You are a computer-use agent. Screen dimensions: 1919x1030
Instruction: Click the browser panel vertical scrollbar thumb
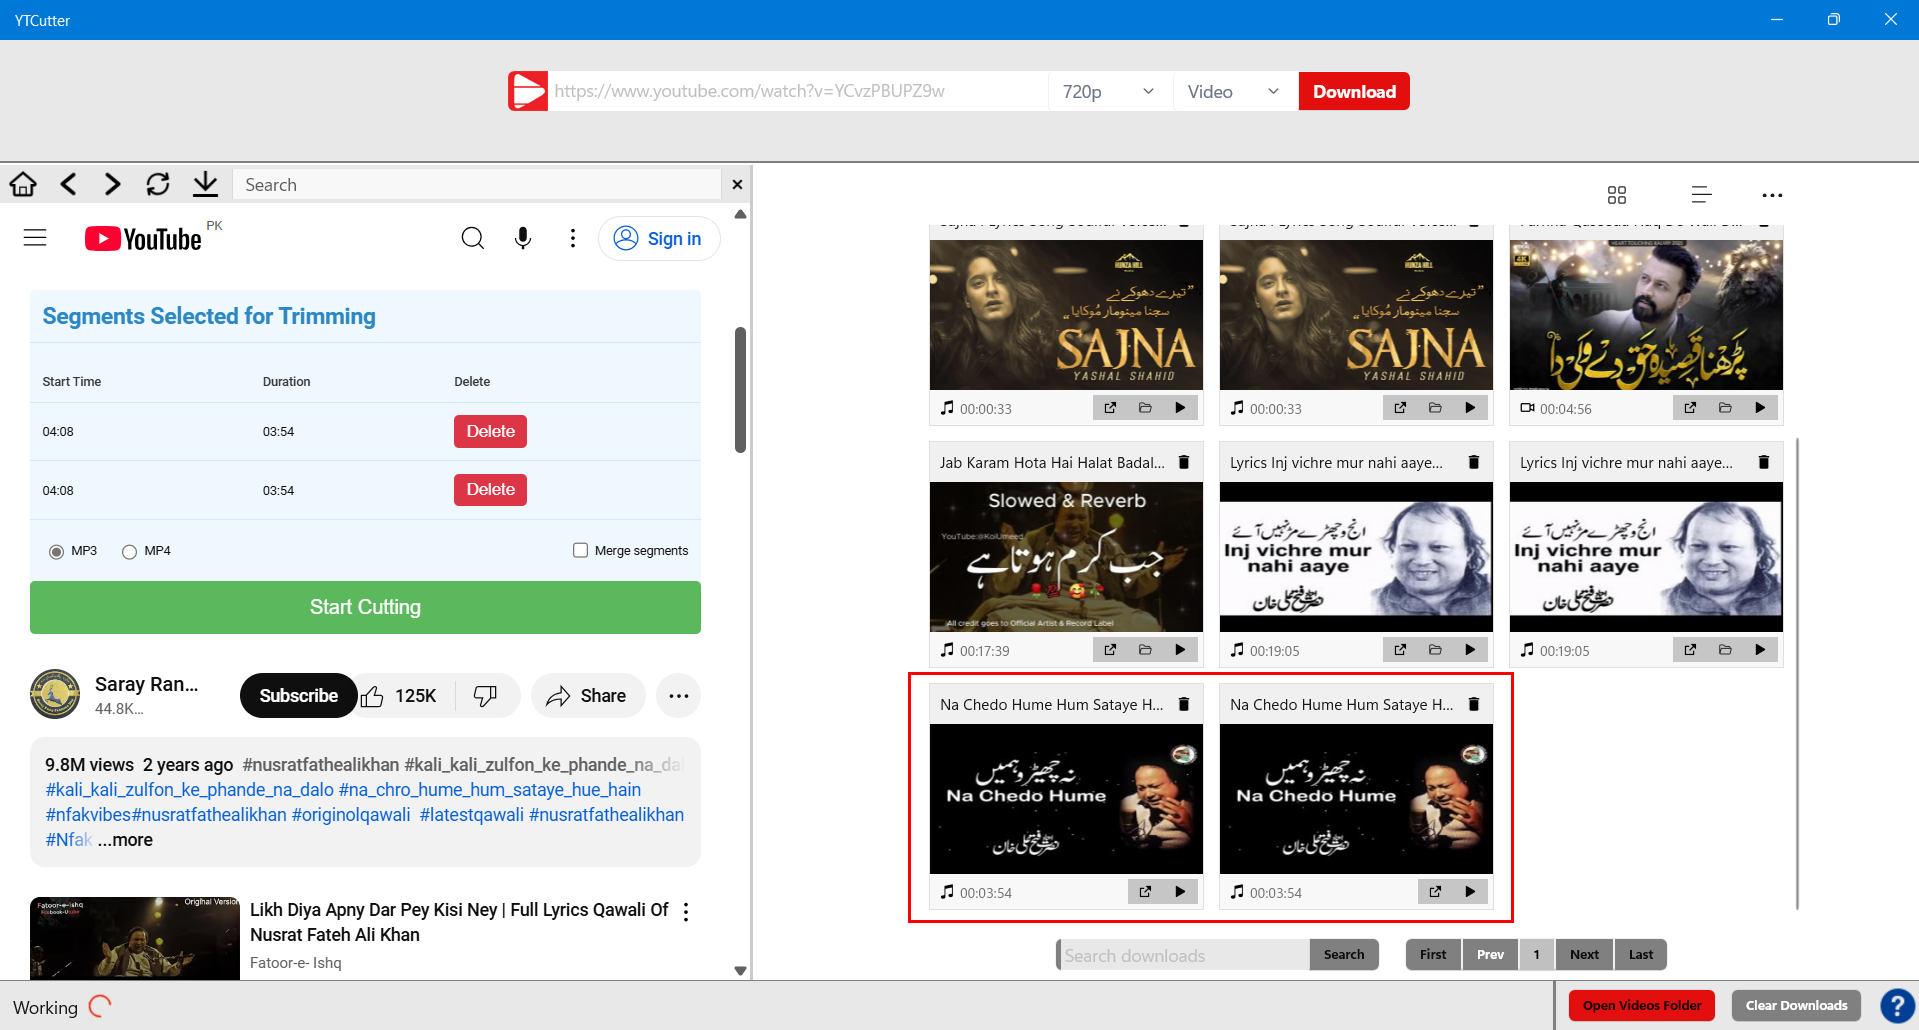pos(740,390)
